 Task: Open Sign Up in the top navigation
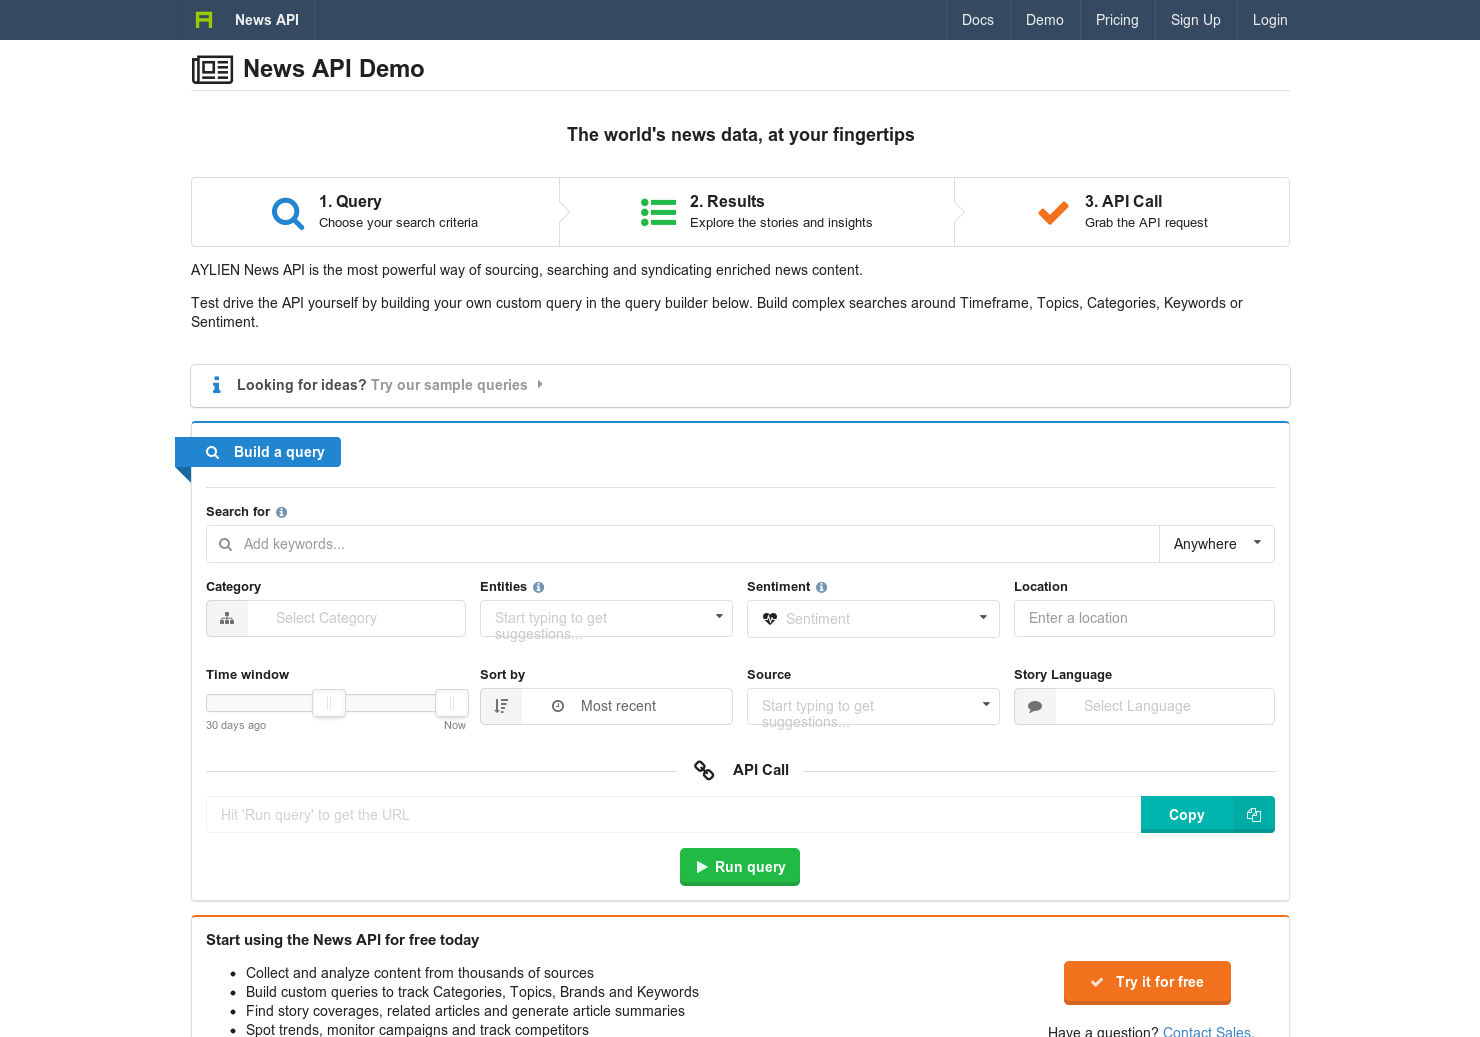tap(1196, 20)
